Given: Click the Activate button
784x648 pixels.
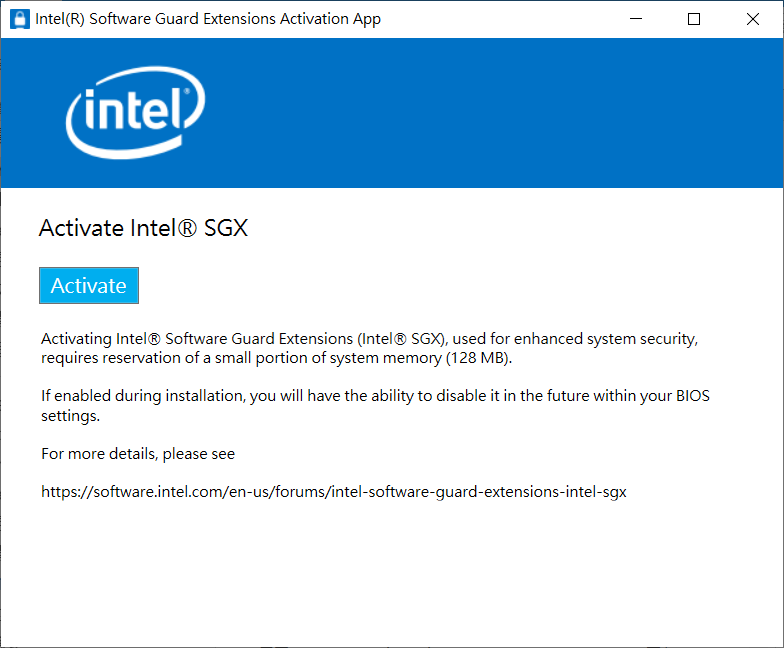Looking at the screenshot, I should point(89,285).
